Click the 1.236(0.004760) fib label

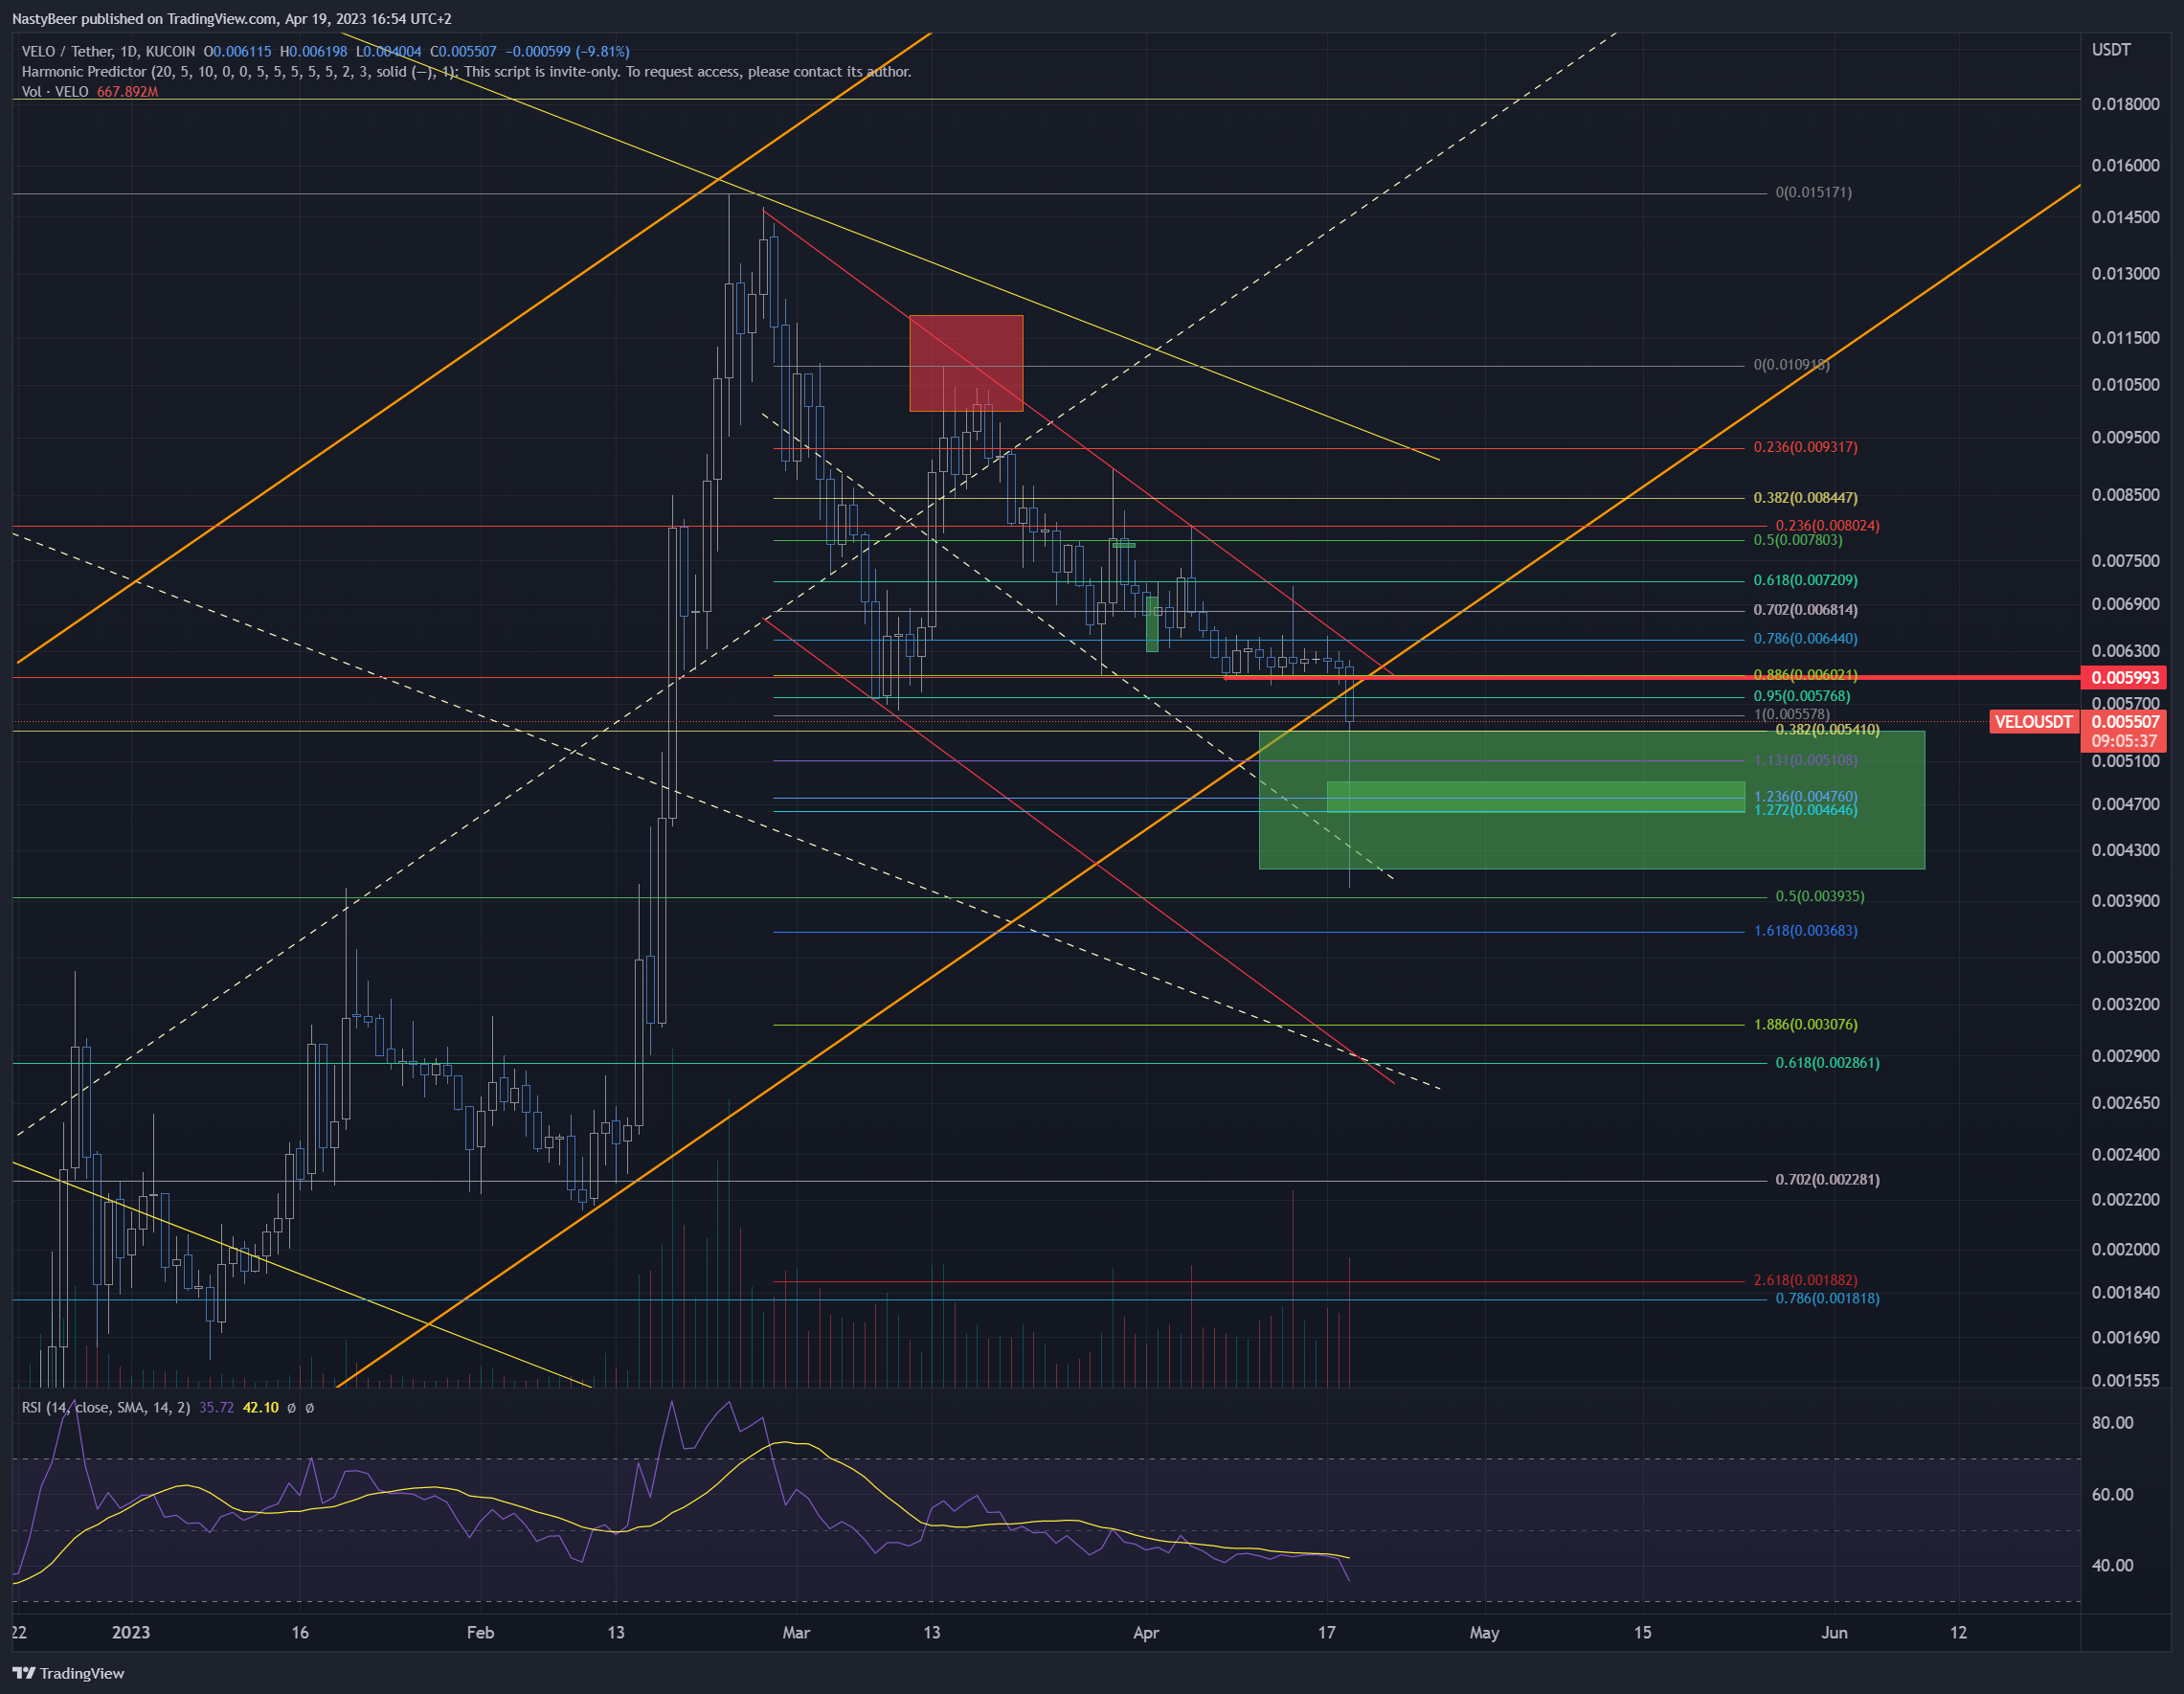(1805, 797)
